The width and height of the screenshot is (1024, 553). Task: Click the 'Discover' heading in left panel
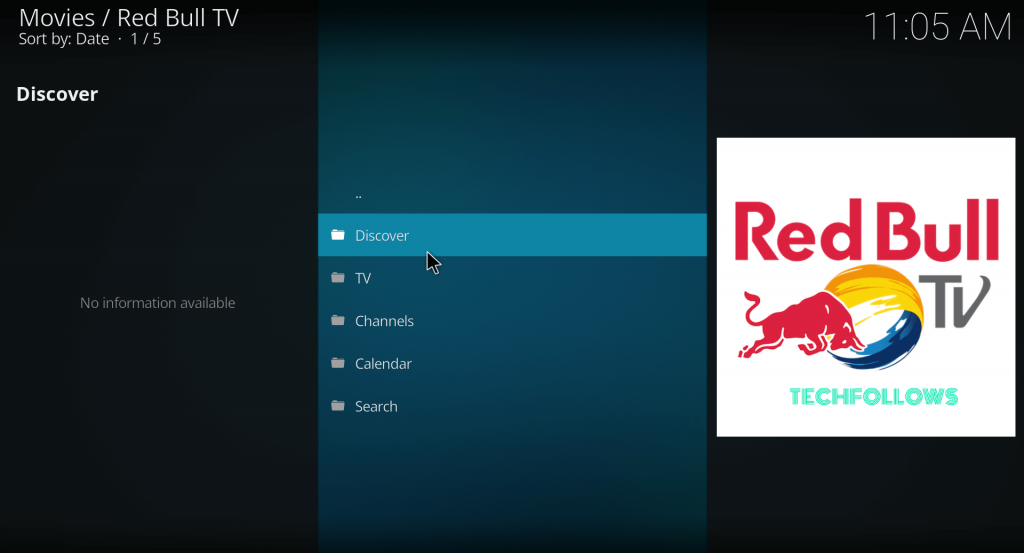click(x=57, y=94)
